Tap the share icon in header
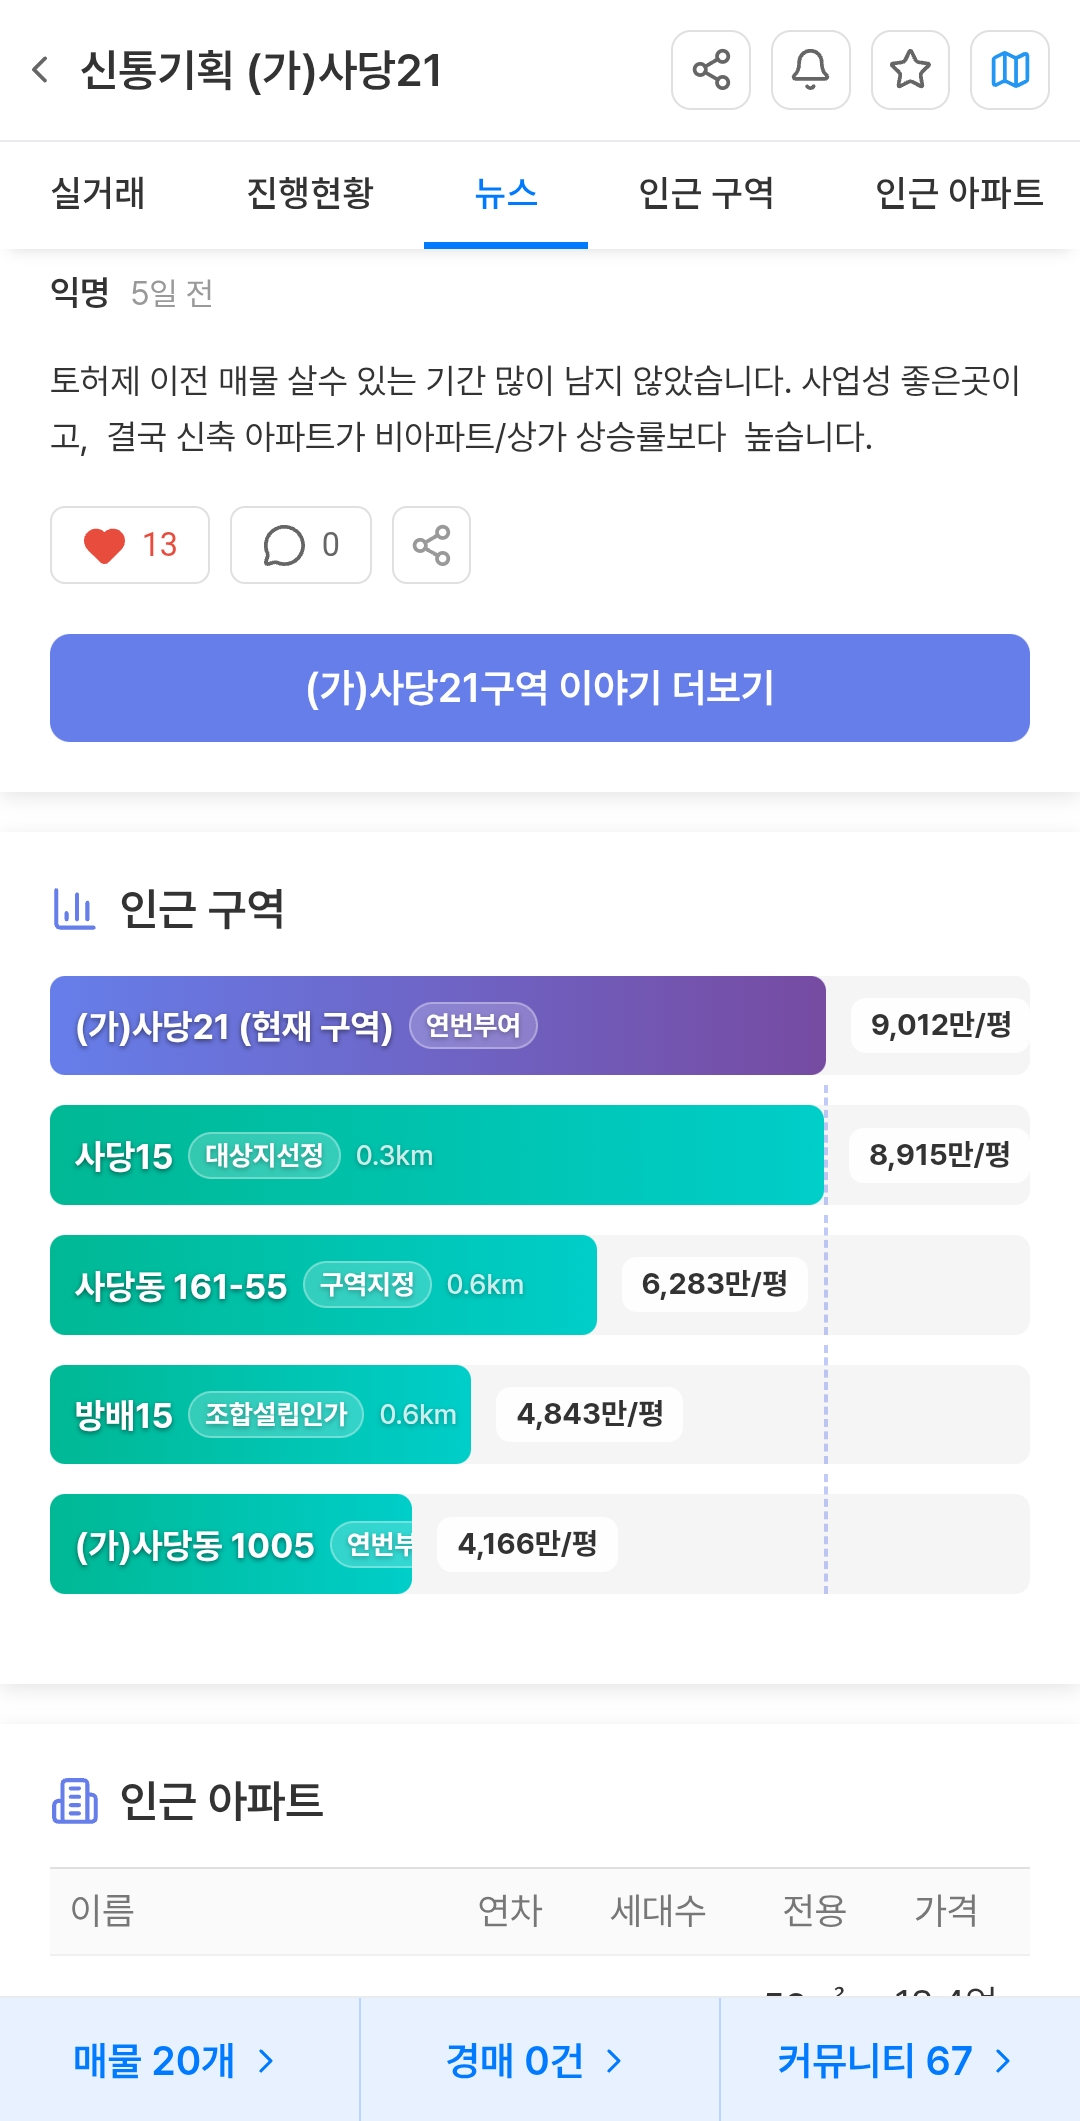Screen dimensions: 1080x2121 711,70
